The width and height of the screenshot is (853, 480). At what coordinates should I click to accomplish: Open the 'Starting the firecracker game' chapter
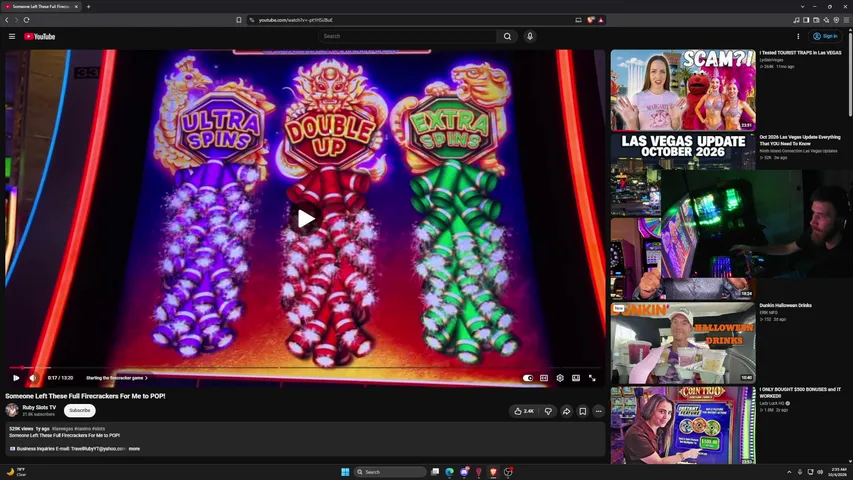(x=116, y=378)
